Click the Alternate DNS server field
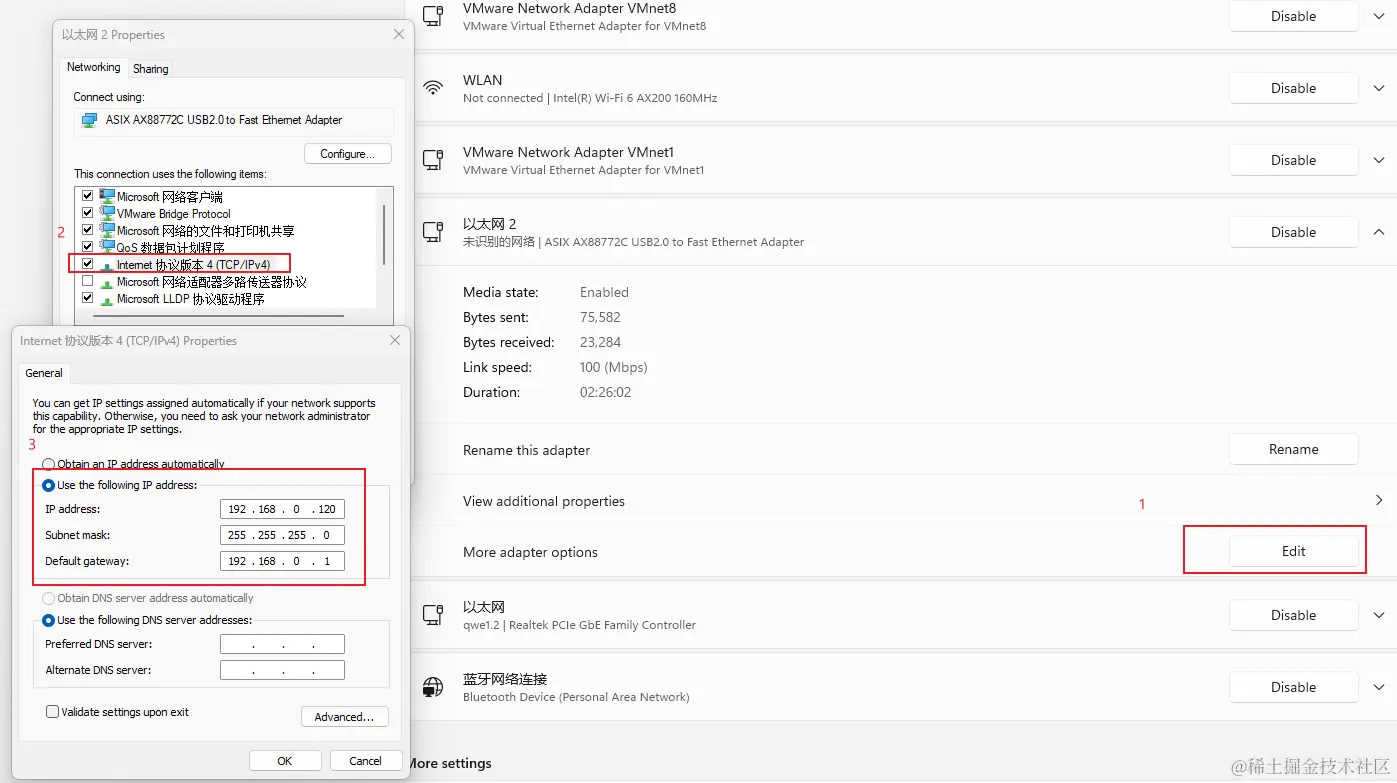Screen dimensions: 1397x783 pos(282,670)
